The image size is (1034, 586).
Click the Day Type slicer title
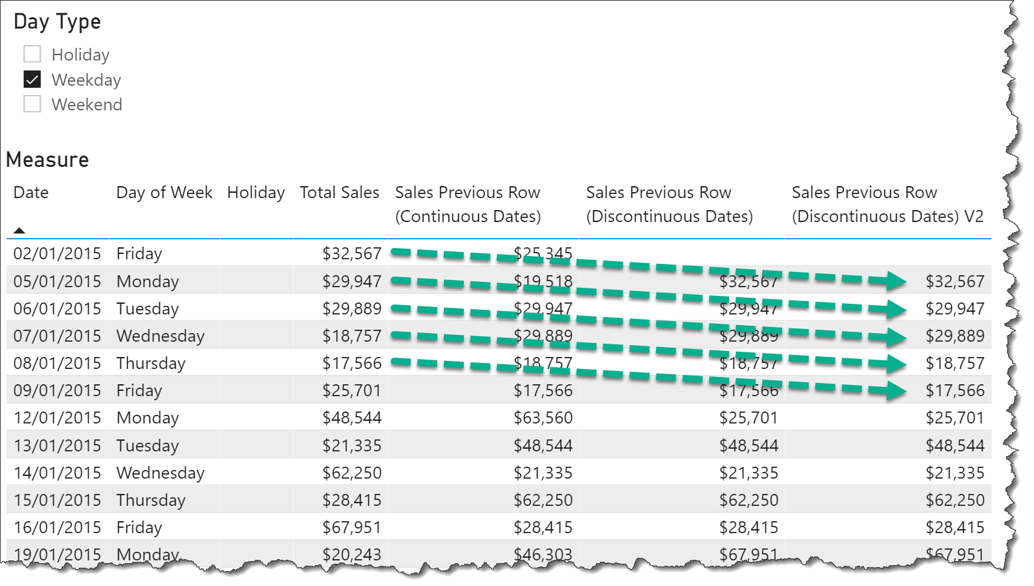pos(57,21)
